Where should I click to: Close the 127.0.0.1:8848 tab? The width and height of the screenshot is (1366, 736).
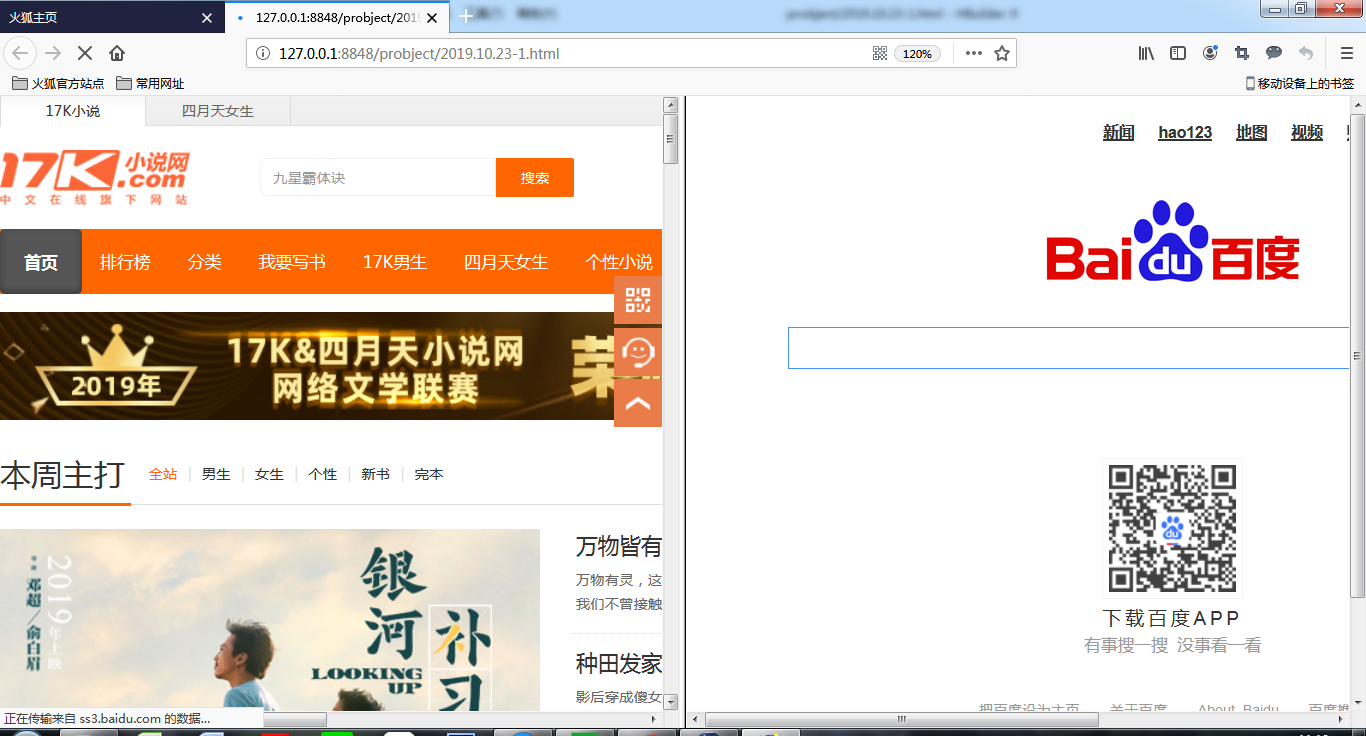(432, 17)
